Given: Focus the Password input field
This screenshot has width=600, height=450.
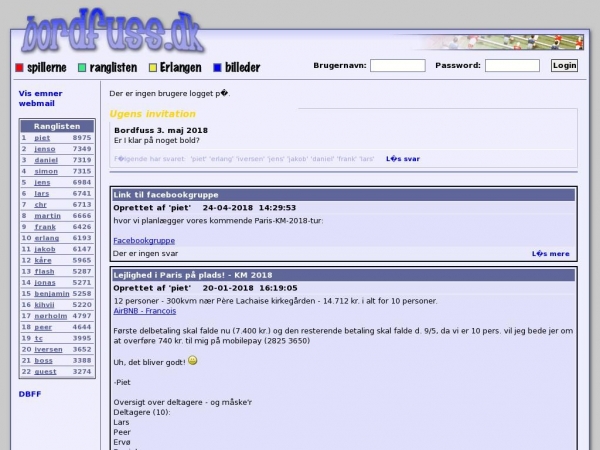Looking at the screenshot, I should [x=512, y=66].
